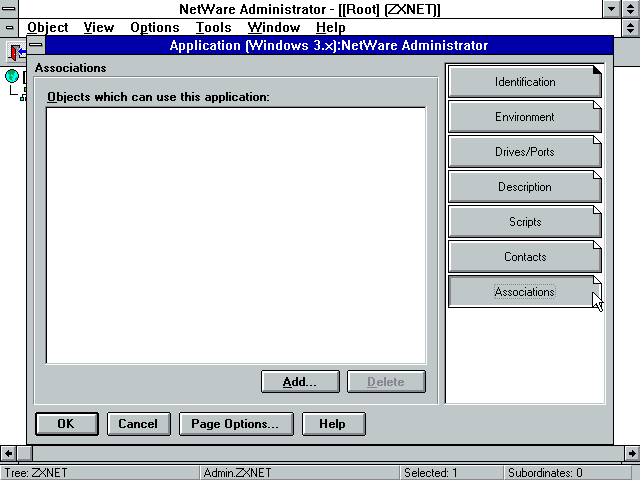Switch to the Environment page
Image resolution: width=640 pixels, height=480 pixels.
pyautogui.click(x=524, y=116)
